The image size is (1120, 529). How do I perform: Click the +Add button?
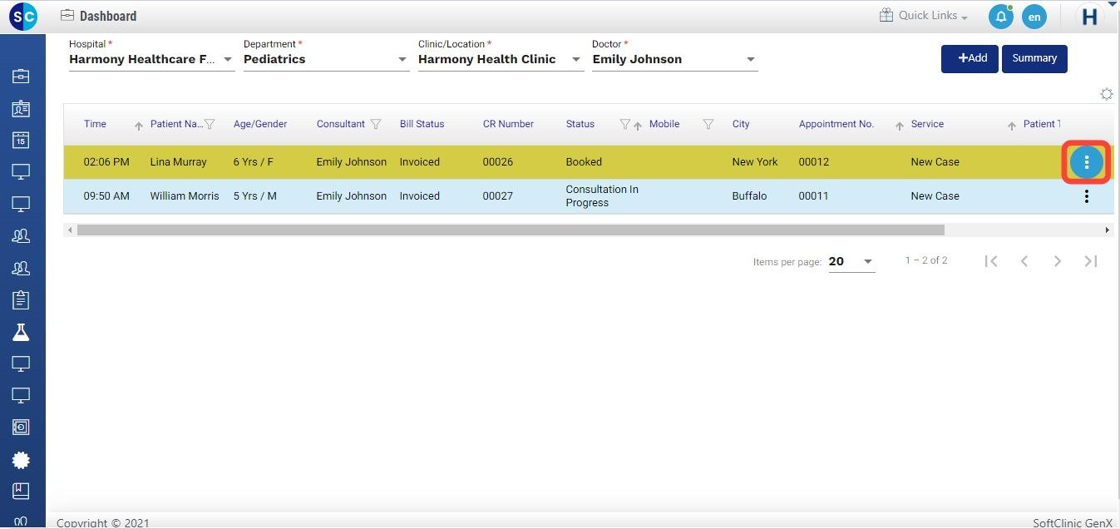969,59
